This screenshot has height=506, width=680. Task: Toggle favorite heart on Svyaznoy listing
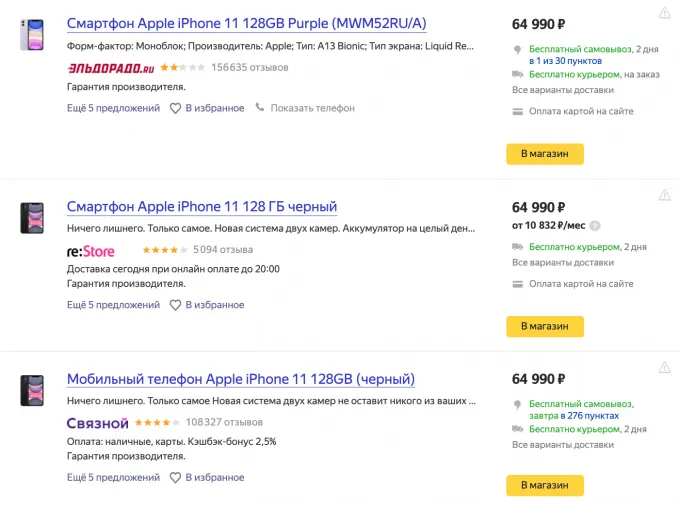[175, 478]
